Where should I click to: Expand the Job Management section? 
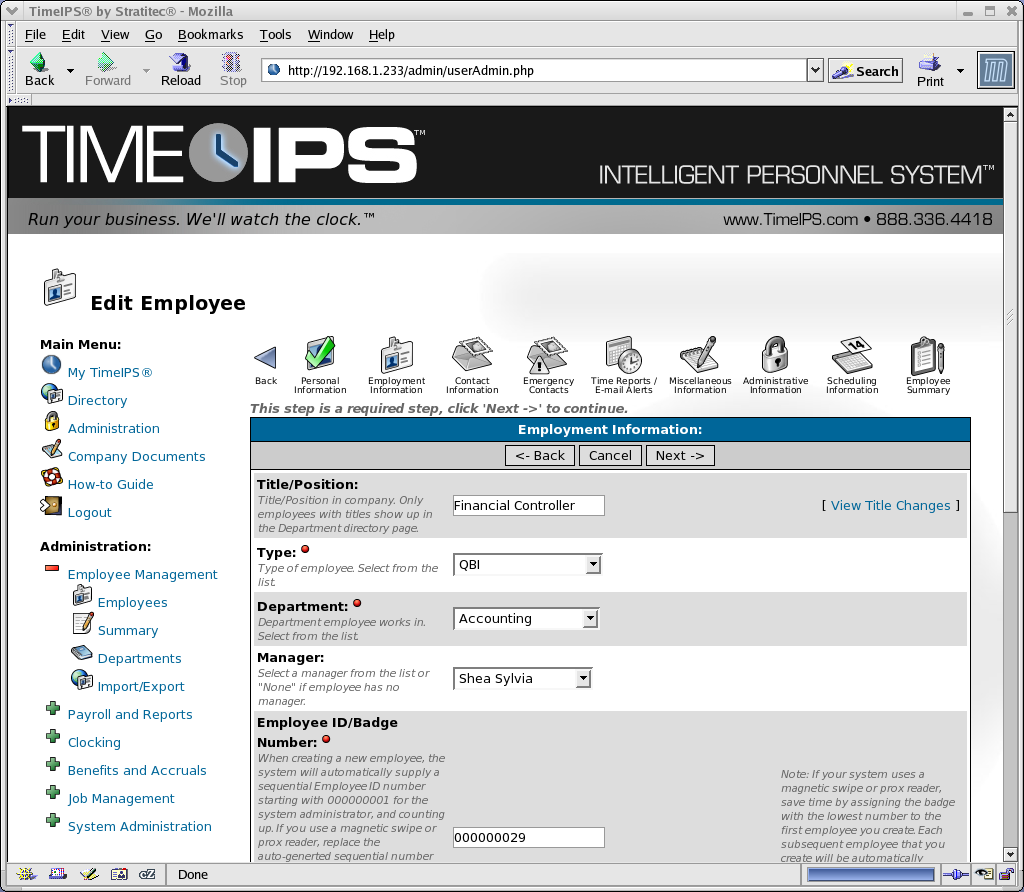53,792
